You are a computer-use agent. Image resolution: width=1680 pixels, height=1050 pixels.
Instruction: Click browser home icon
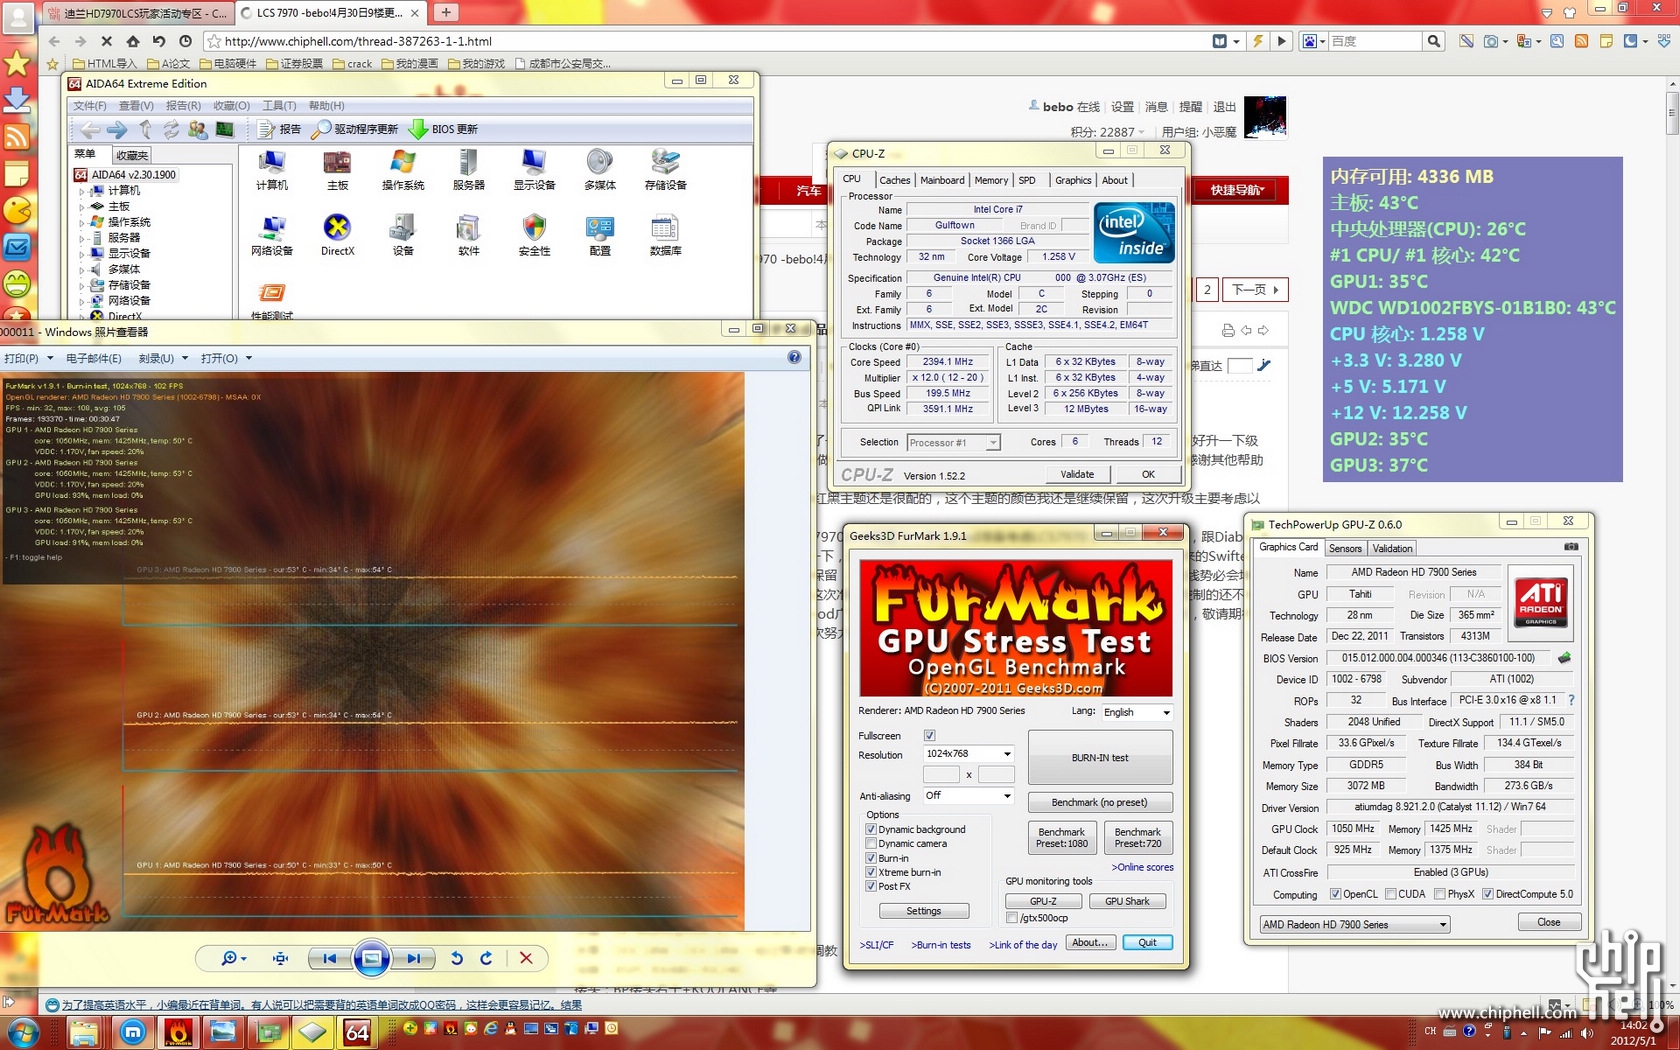point(133,41)
